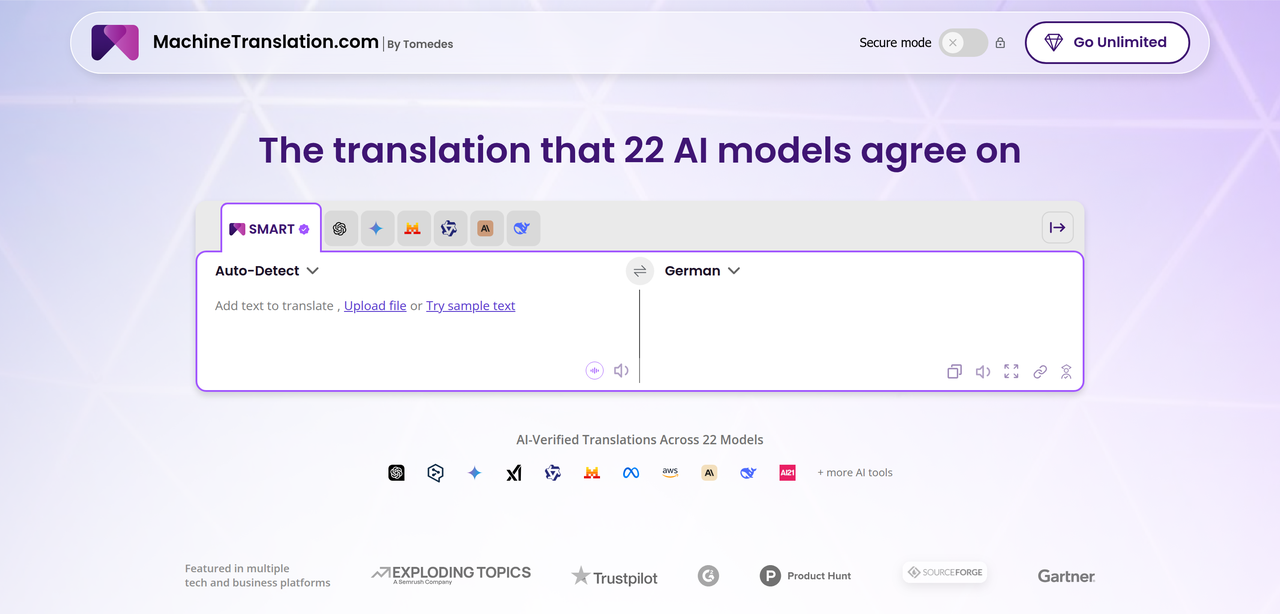Click the Gartner logo
This screenshot has width=1280, height=614.
coord(1066,576)
